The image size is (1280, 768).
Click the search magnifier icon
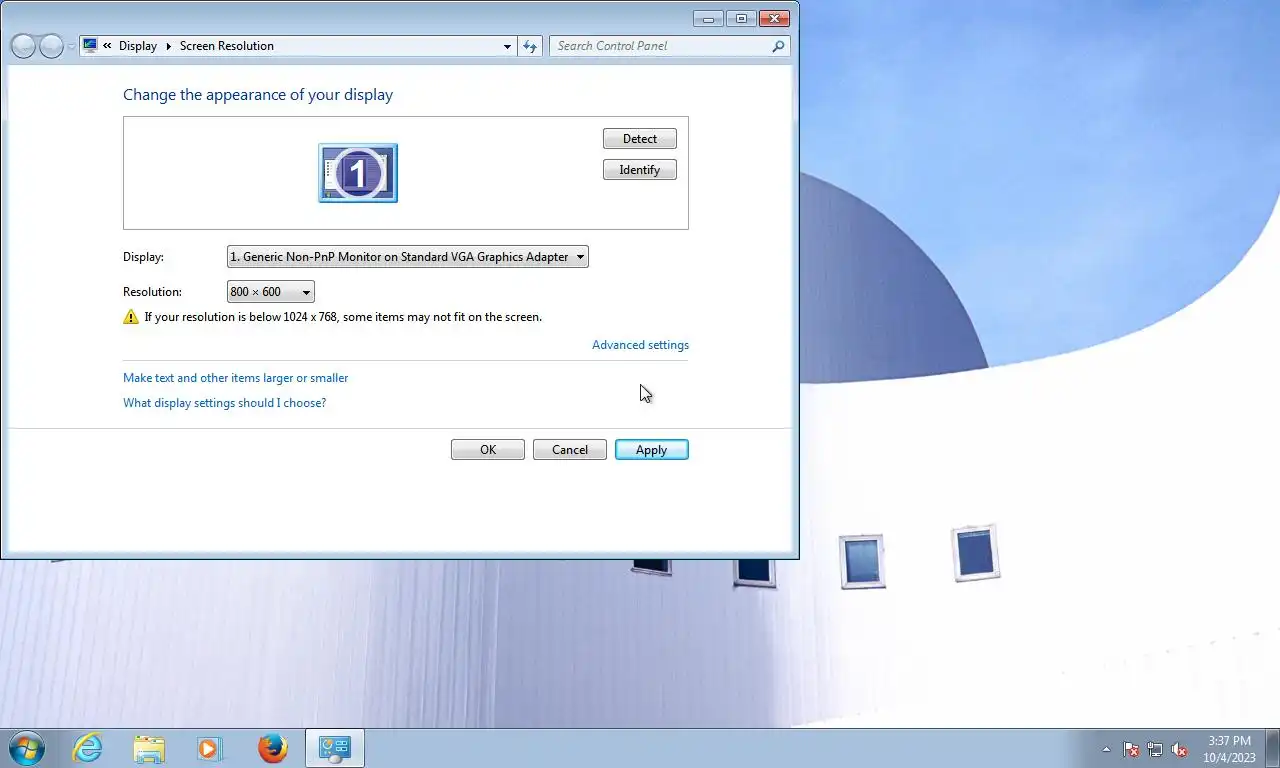778,46
